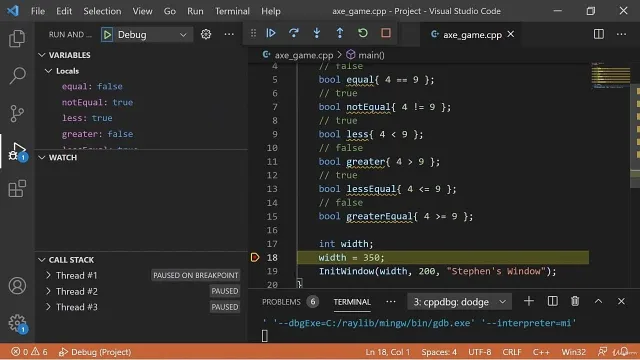Toggle breakpoint on line 18

[x=255, y=258]
